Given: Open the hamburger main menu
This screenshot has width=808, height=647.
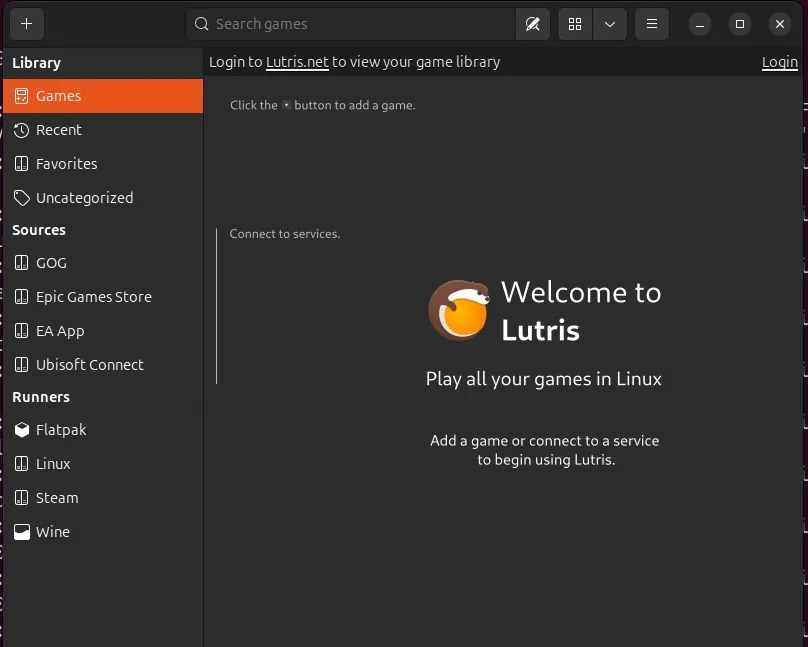Looking at the screenshot, I should (652, 24).
